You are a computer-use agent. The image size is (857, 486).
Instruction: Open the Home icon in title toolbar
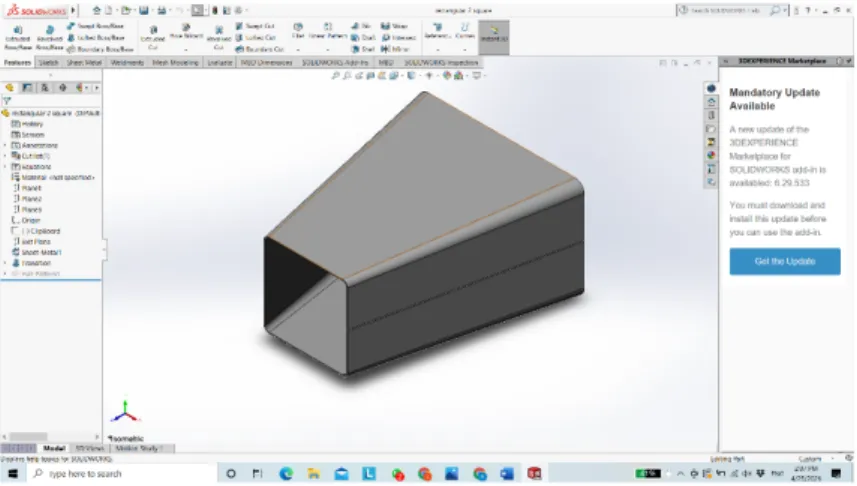97,10
